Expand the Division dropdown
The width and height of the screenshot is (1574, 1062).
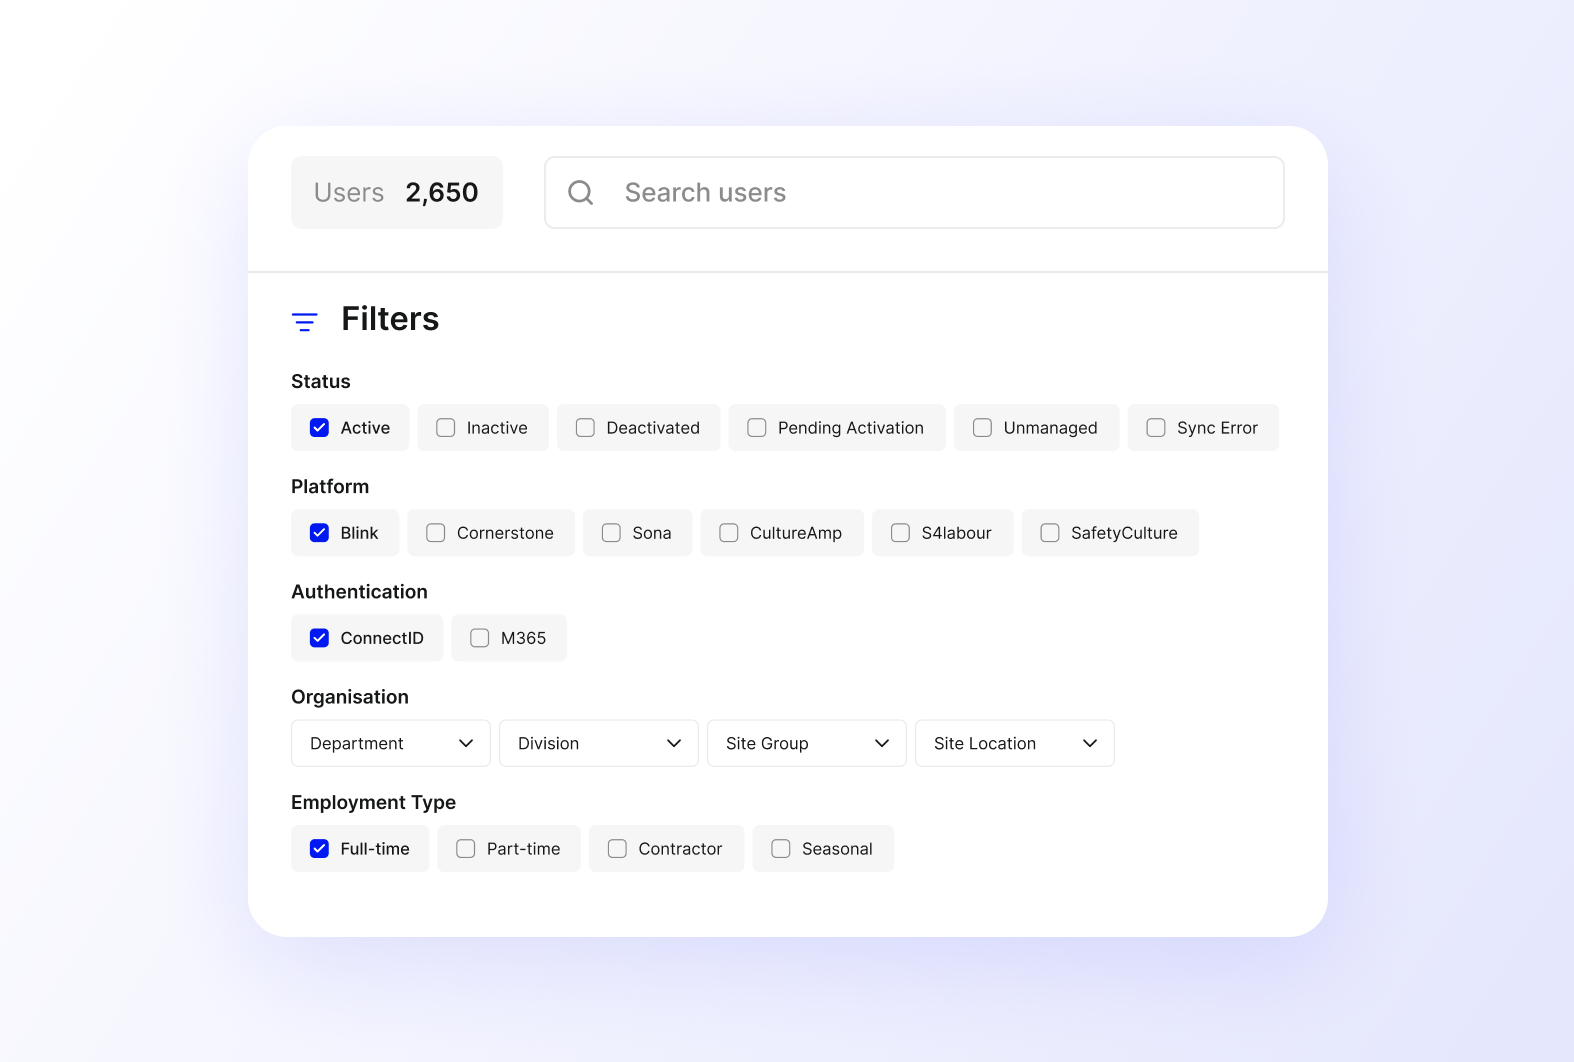[599, 743]
